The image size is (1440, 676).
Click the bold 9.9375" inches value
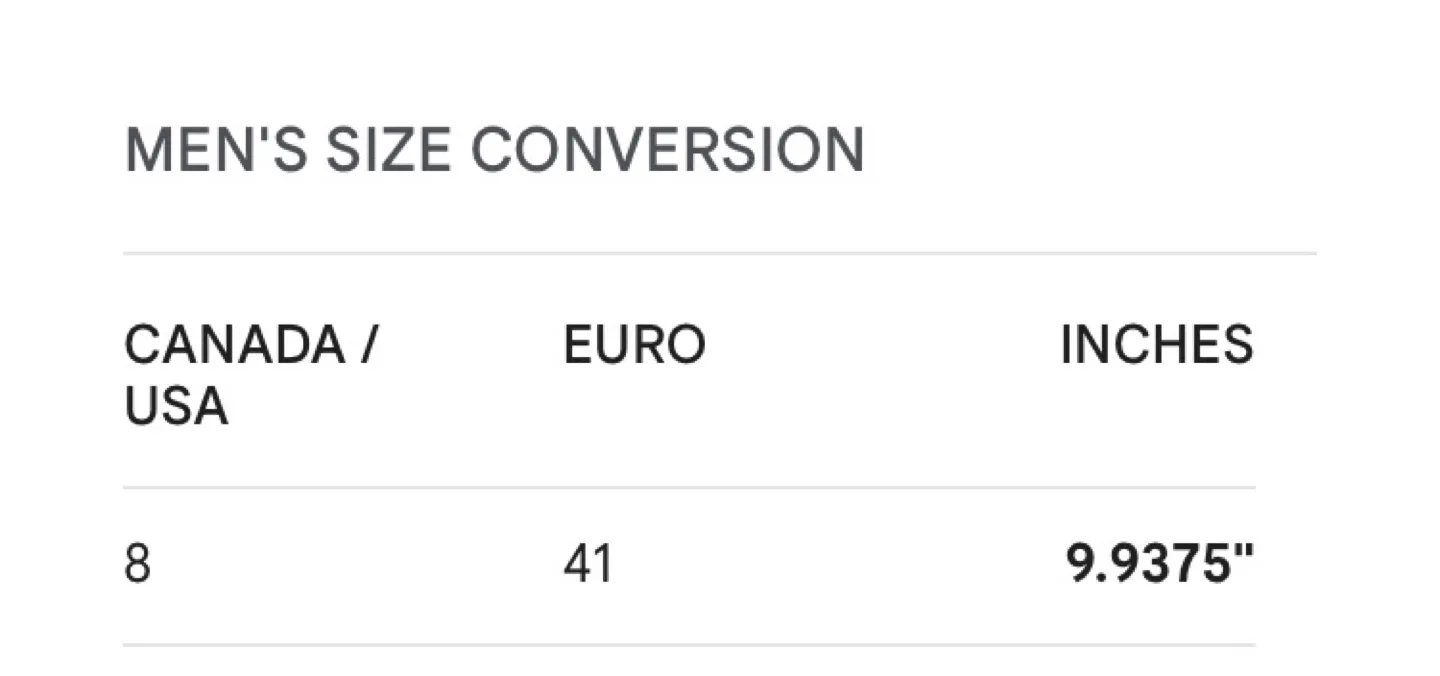click(x=1159, y=565)
